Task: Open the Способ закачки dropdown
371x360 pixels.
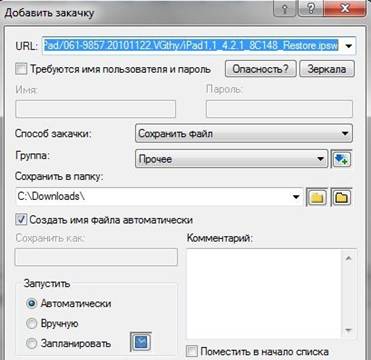Action: click(x=244, y=134)
